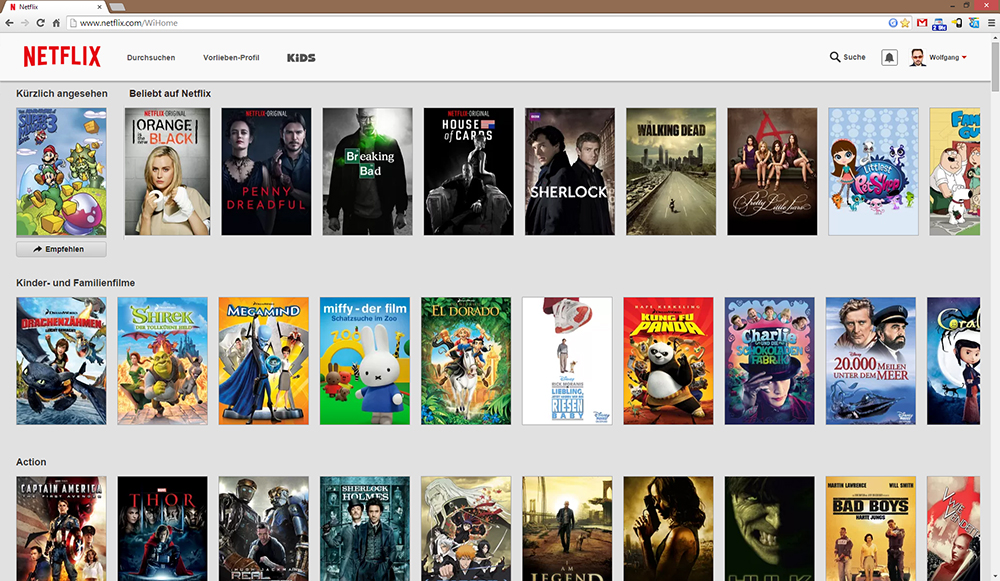Open Coraline poster
This screenshot has width=1000, height=581.
point(953,361)
